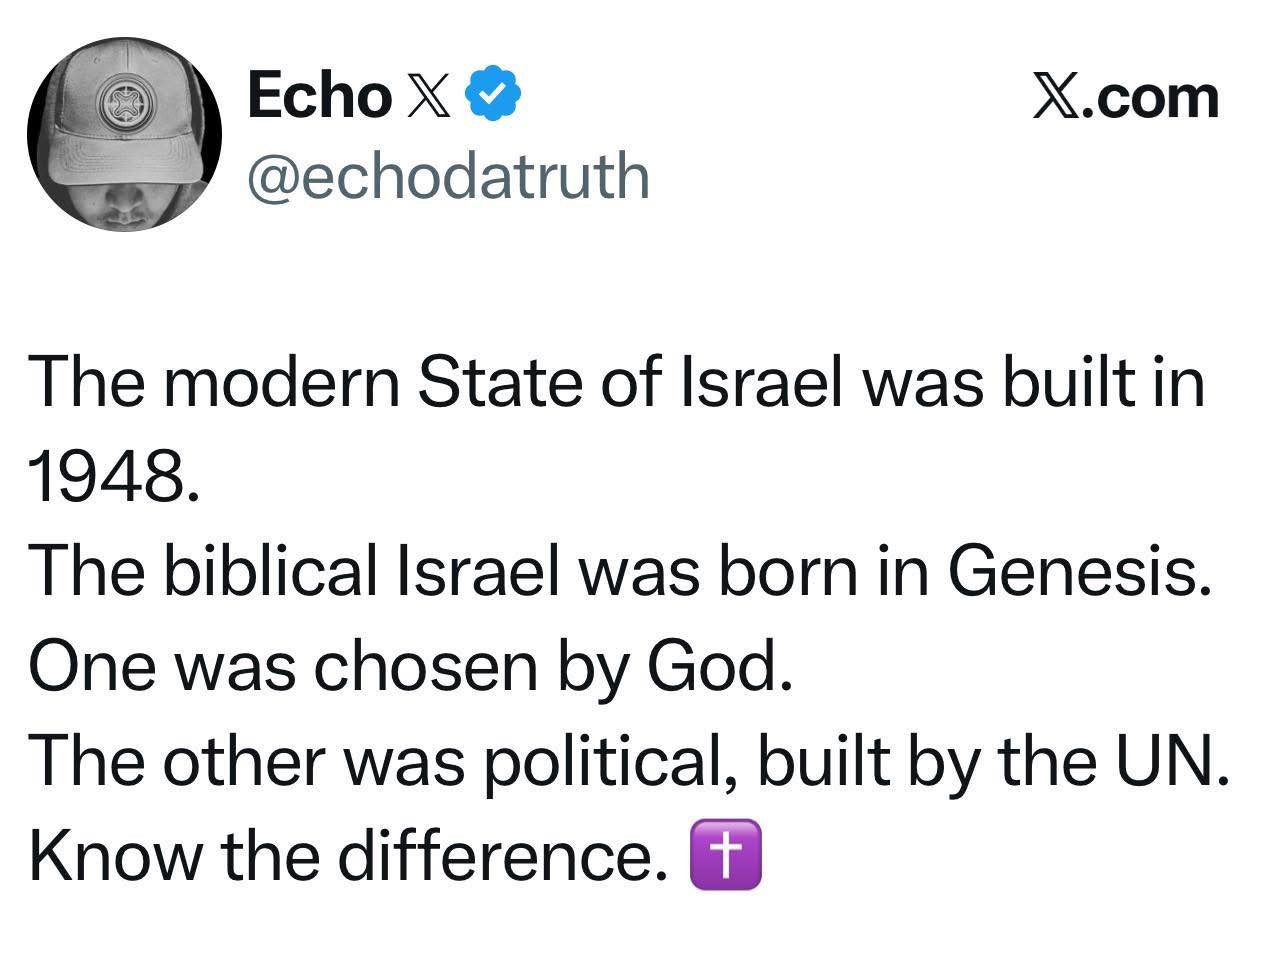Open the Echo profile avatar
Image resolution: width=1284 pixels, height=980 pixels.
point(124,134)
